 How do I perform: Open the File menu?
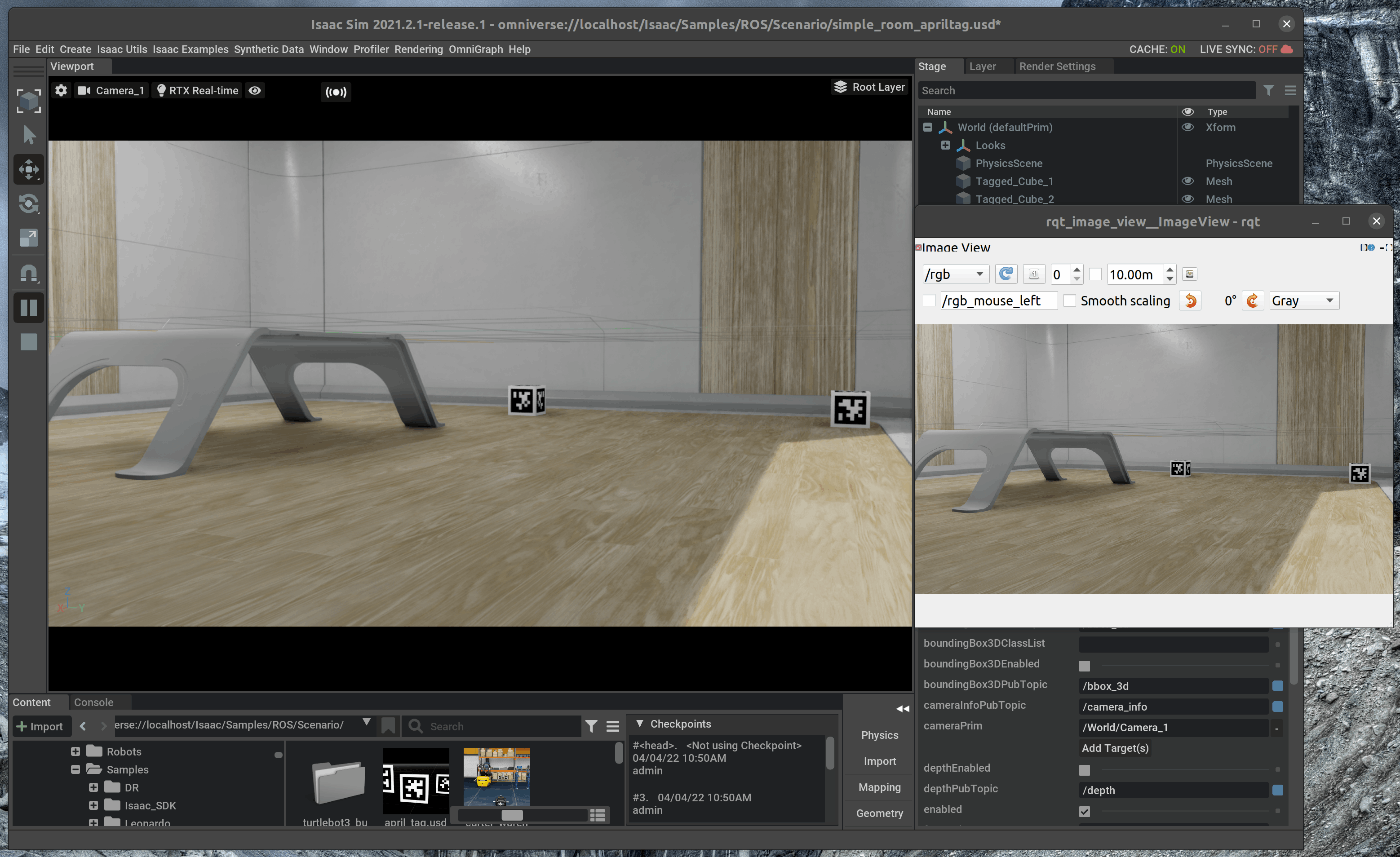[x=21, y=49]
